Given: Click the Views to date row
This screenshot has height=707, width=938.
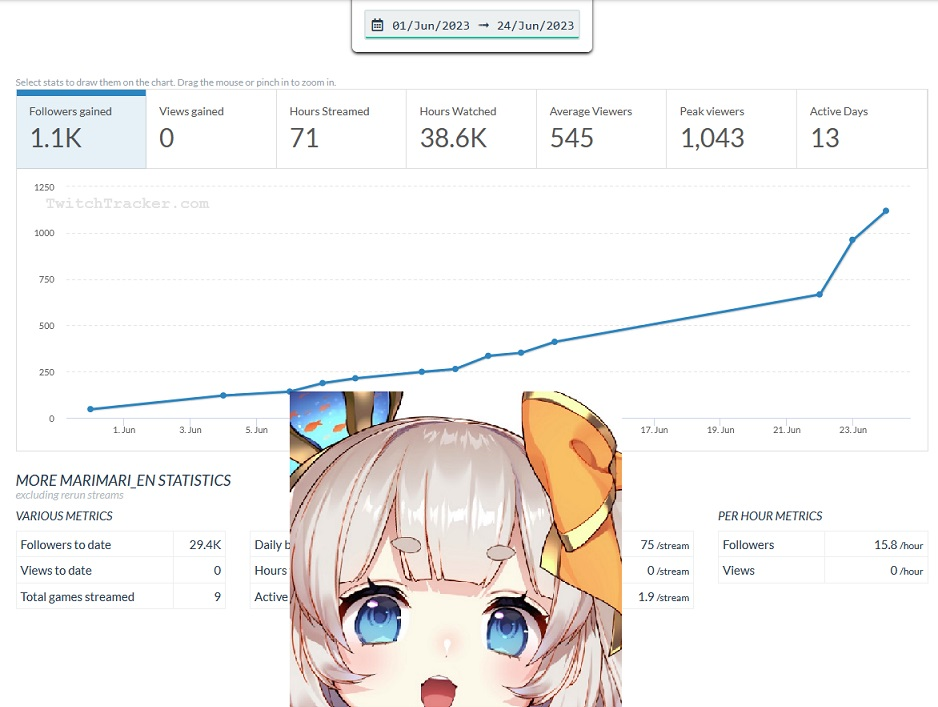Looking at the screenshot, I should coord(121,570).
